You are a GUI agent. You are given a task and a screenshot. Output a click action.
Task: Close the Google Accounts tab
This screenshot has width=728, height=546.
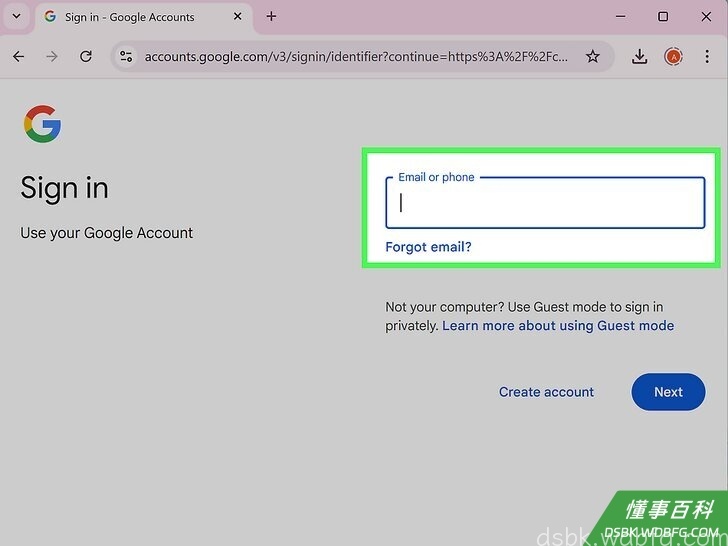238,17
